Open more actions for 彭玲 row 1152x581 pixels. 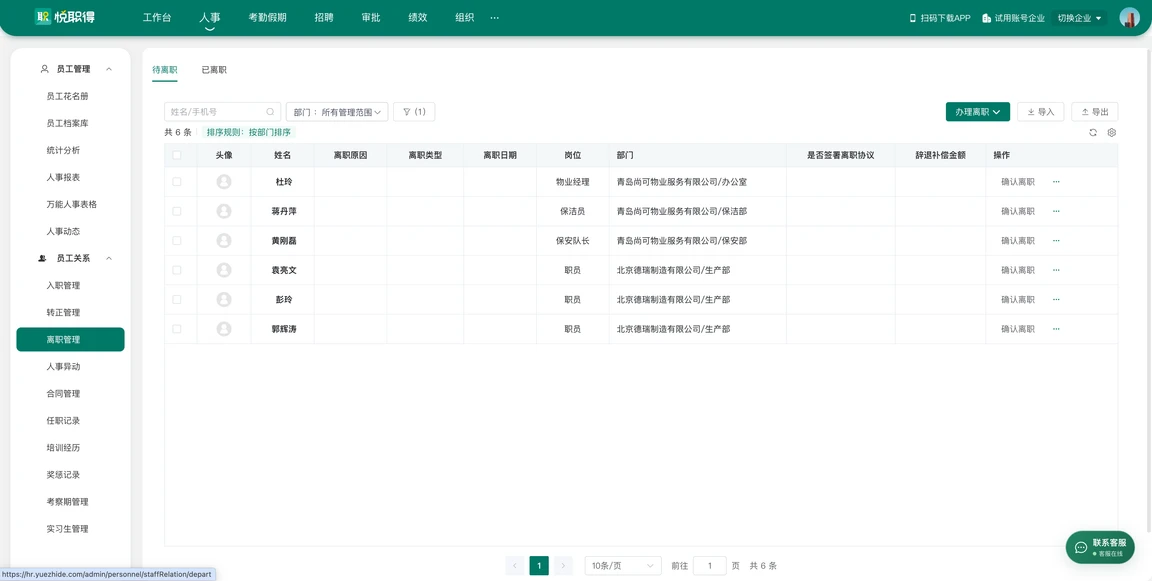coord(1056,299)
